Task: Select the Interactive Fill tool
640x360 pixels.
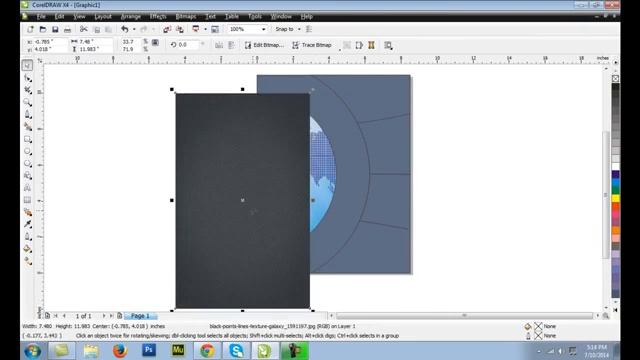Action: click(27, 261)
